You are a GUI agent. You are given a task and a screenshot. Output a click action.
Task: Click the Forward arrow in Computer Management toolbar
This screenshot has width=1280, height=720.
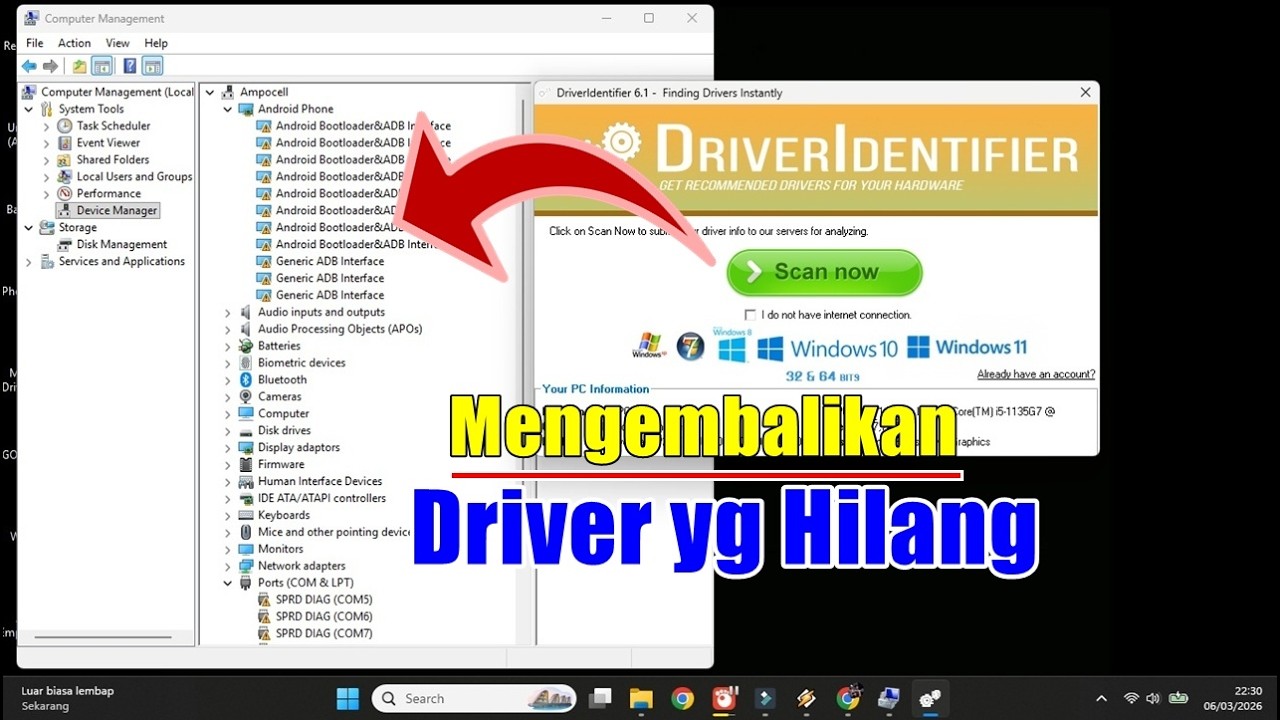tap(50, 66)
